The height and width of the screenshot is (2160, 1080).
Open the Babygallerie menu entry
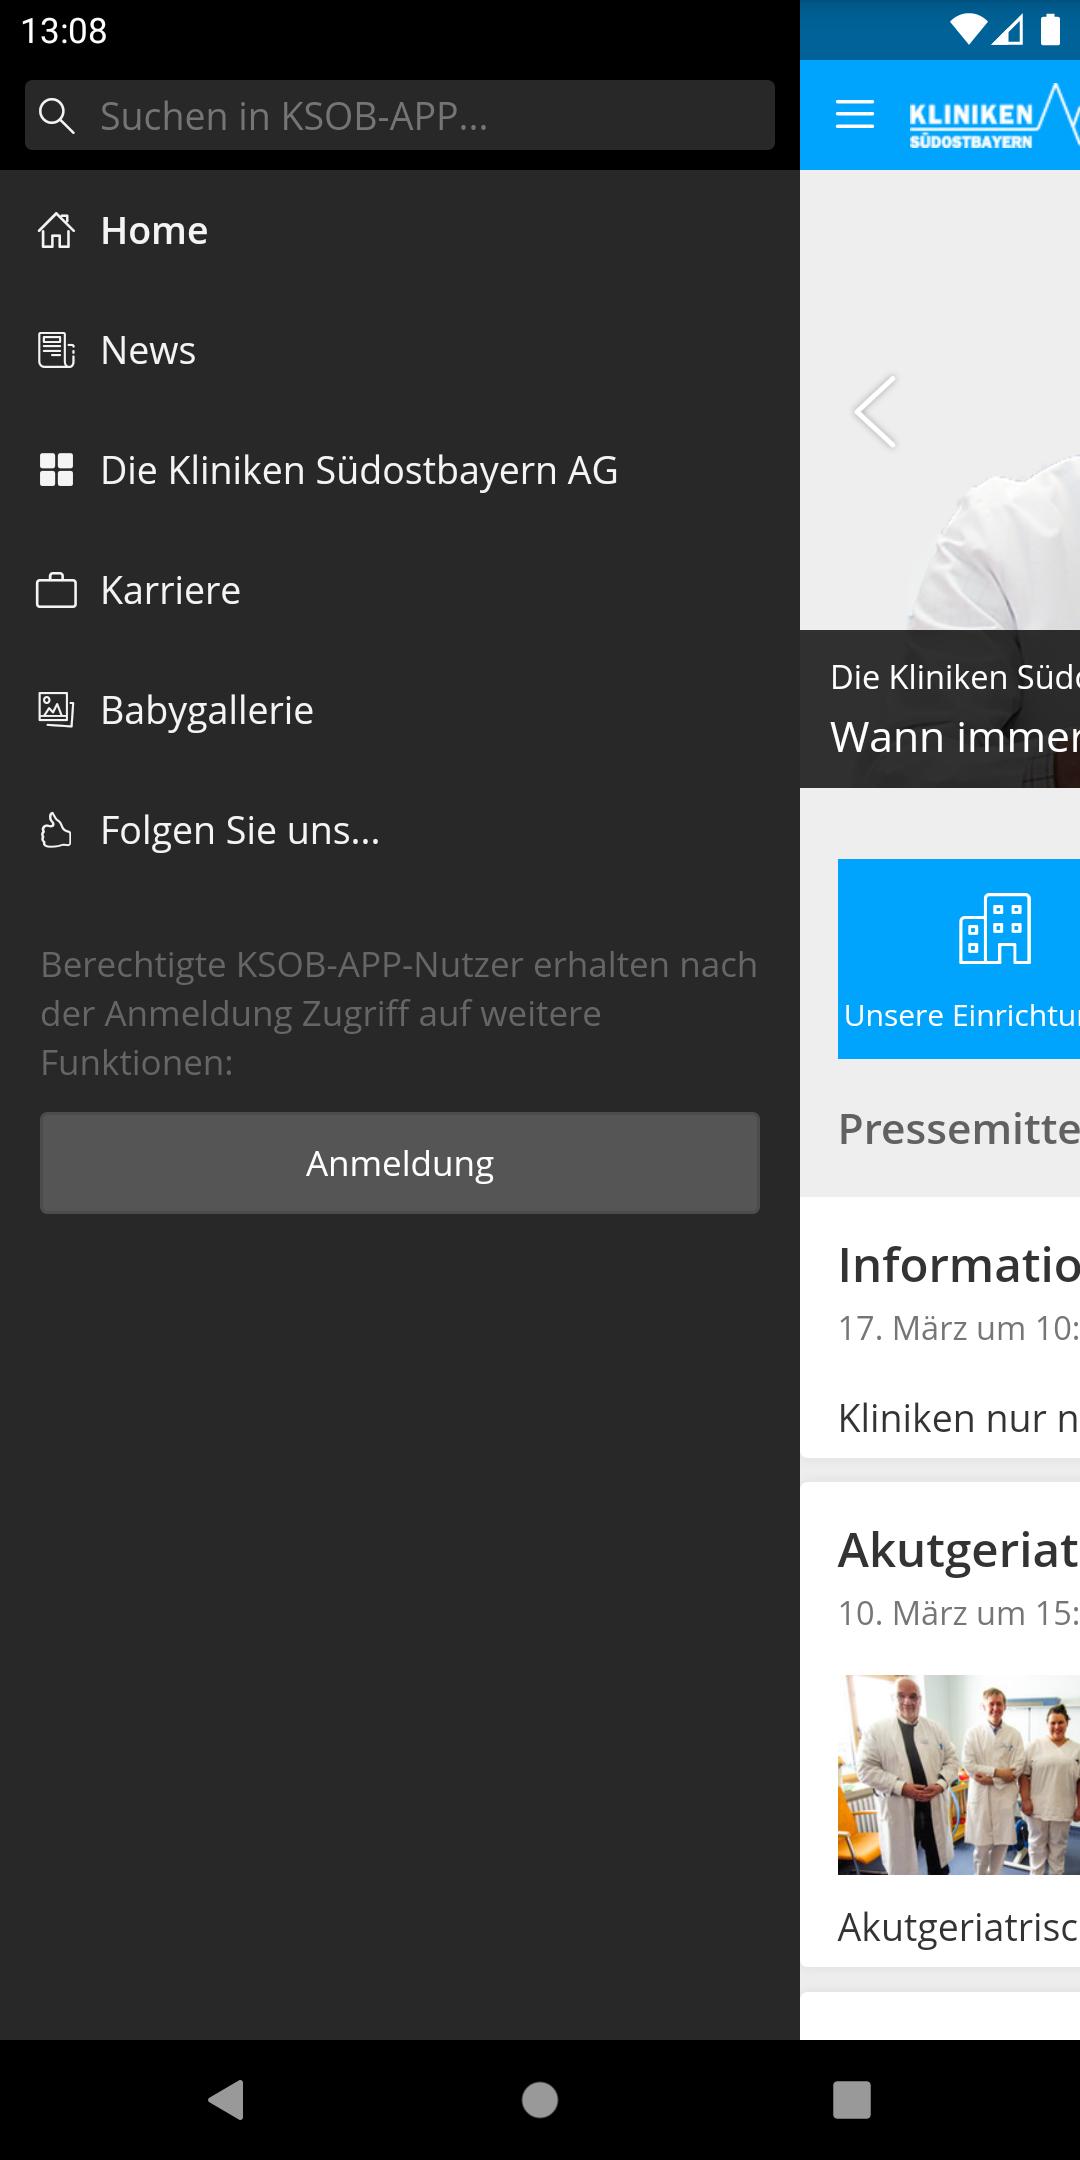(x=400, y=710)
